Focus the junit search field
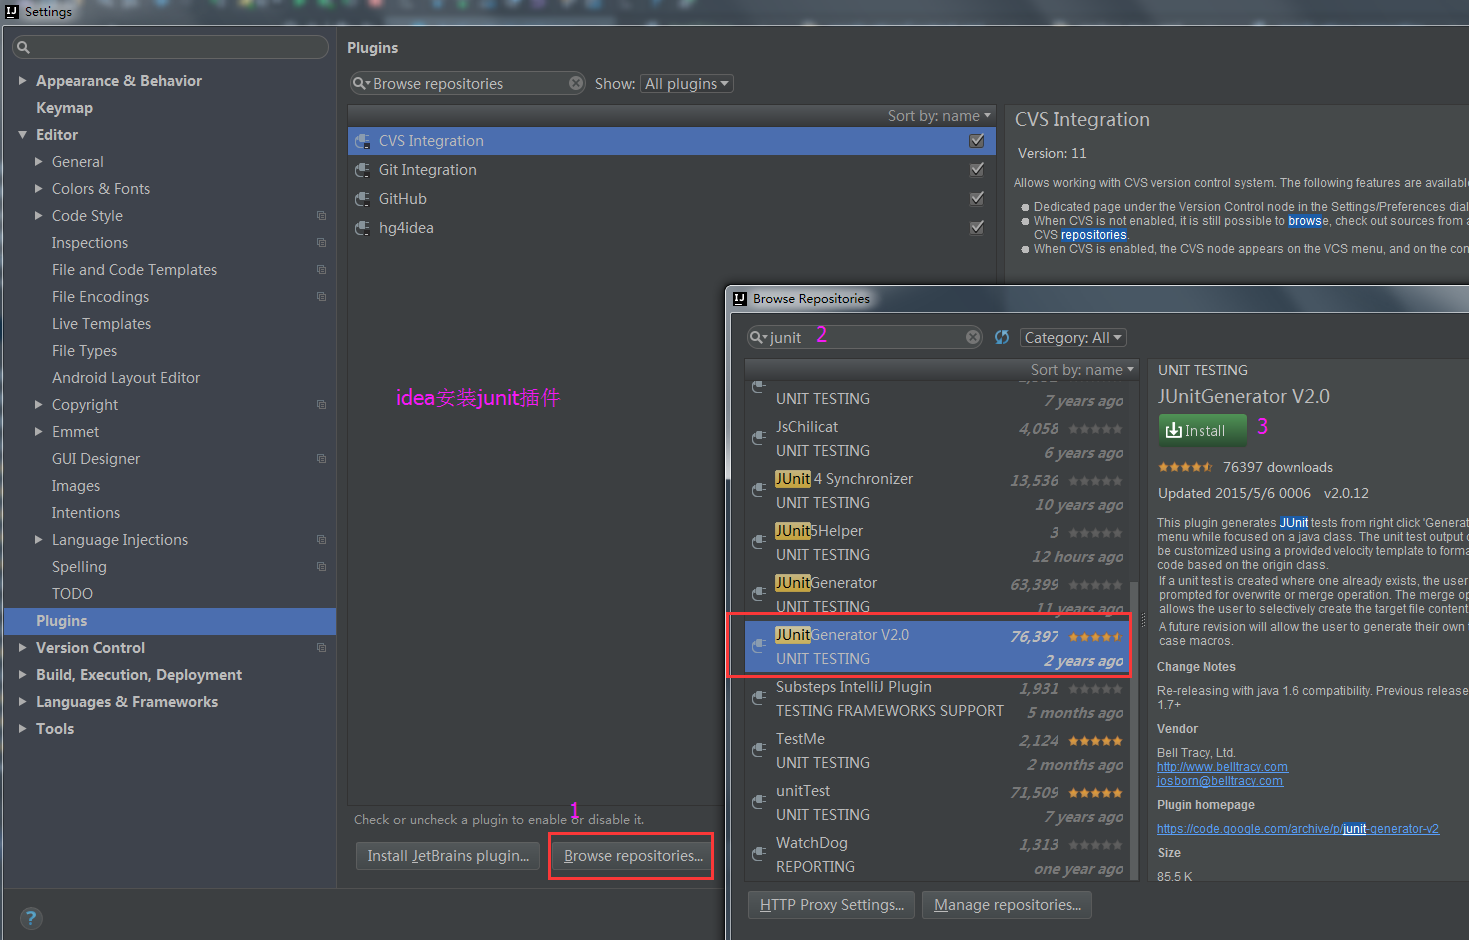Screen dimensions: 1469x940 pyautogui.click(x=865, y=337)
